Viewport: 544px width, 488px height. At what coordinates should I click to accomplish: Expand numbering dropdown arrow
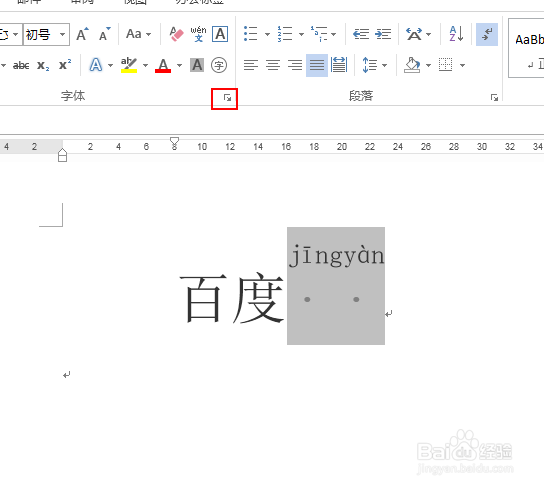tap(301, 34)
